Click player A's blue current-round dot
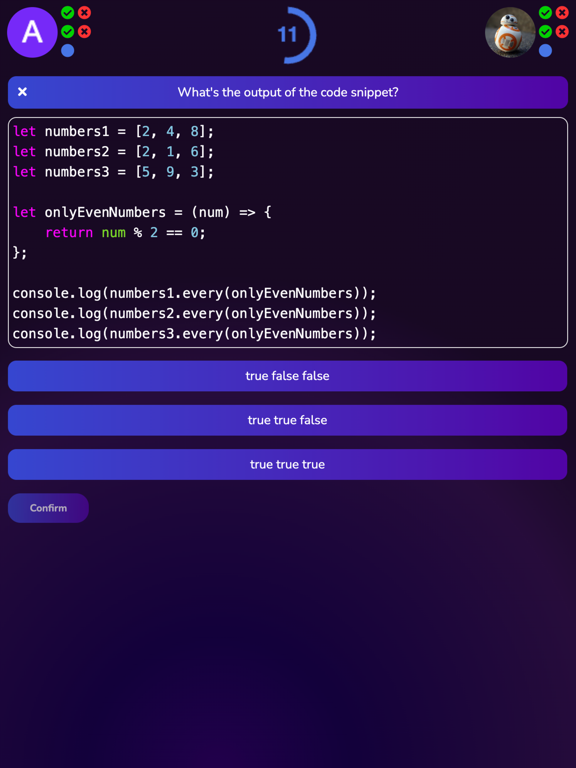 (68, 50)
